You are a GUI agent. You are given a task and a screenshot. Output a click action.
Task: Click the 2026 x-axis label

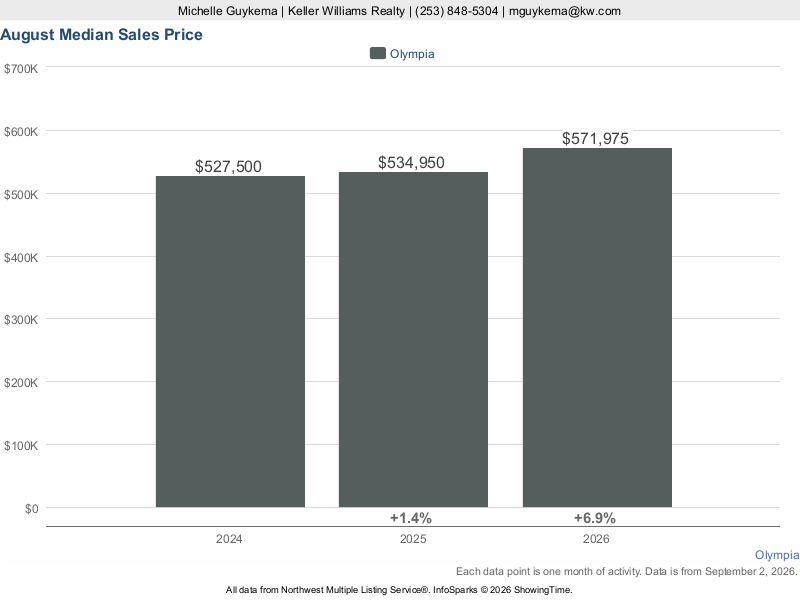(x=596, y=539)
